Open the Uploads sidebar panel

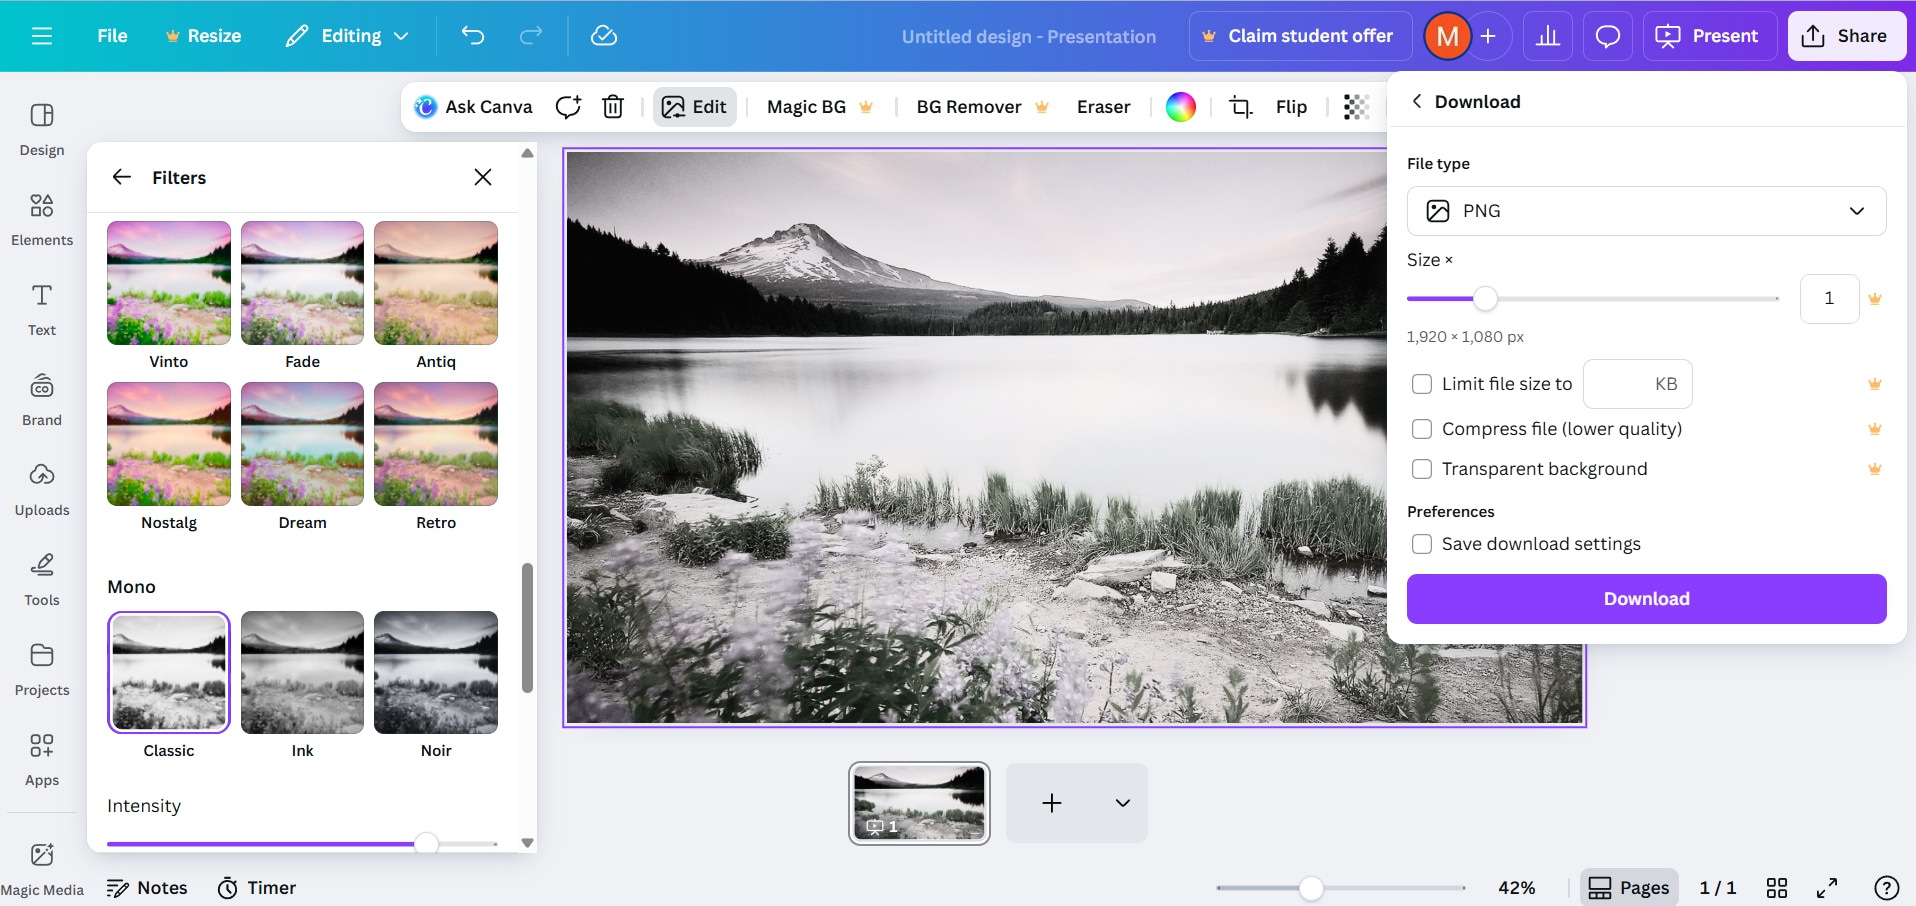[x=42, y=489]
